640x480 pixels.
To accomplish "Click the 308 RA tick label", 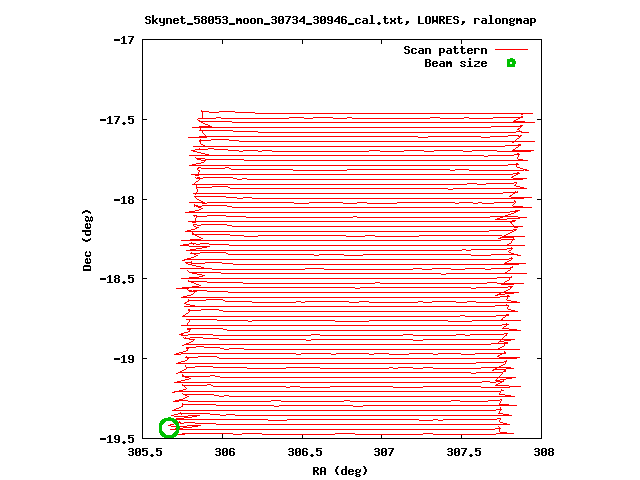I will click(544, 452).
